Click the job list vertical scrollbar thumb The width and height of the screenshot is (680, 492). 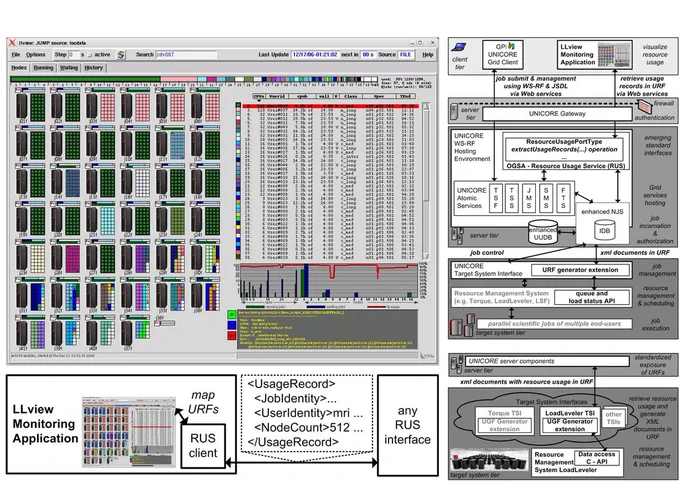pyautogui.click(x=426, y=155)
